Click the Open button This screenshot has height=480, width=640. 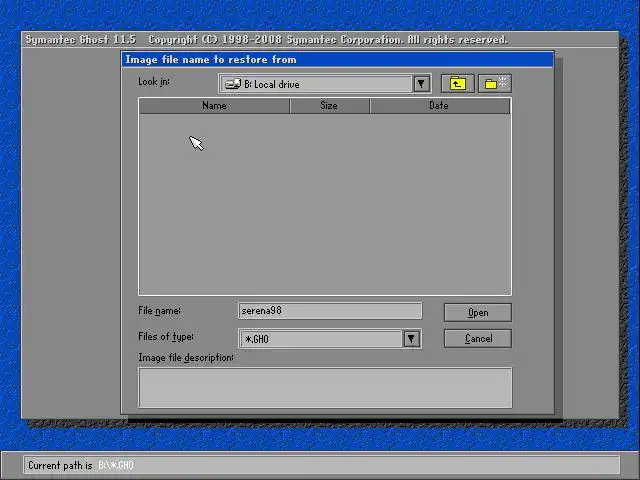[478, 313]
